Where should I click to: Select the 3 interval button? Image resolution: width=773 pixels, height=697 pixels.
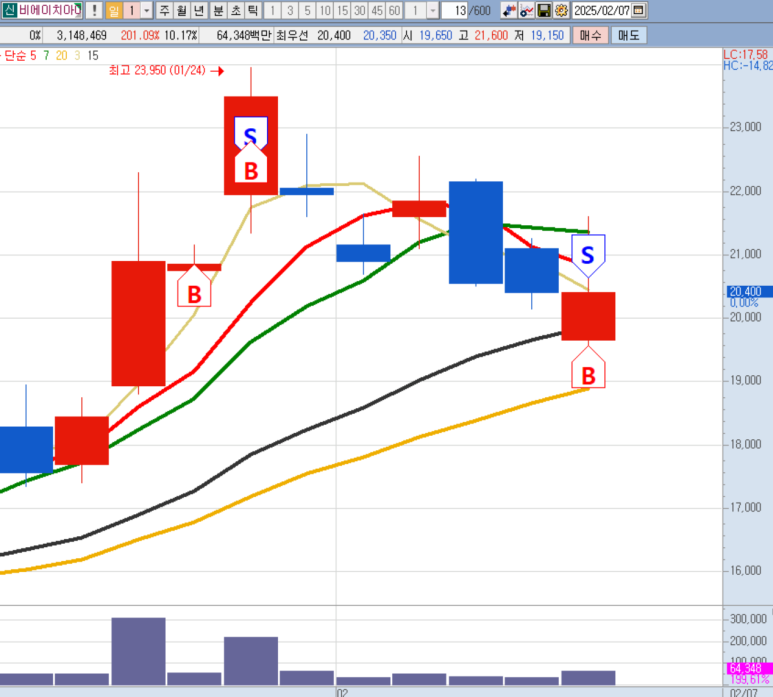point(290,10)
